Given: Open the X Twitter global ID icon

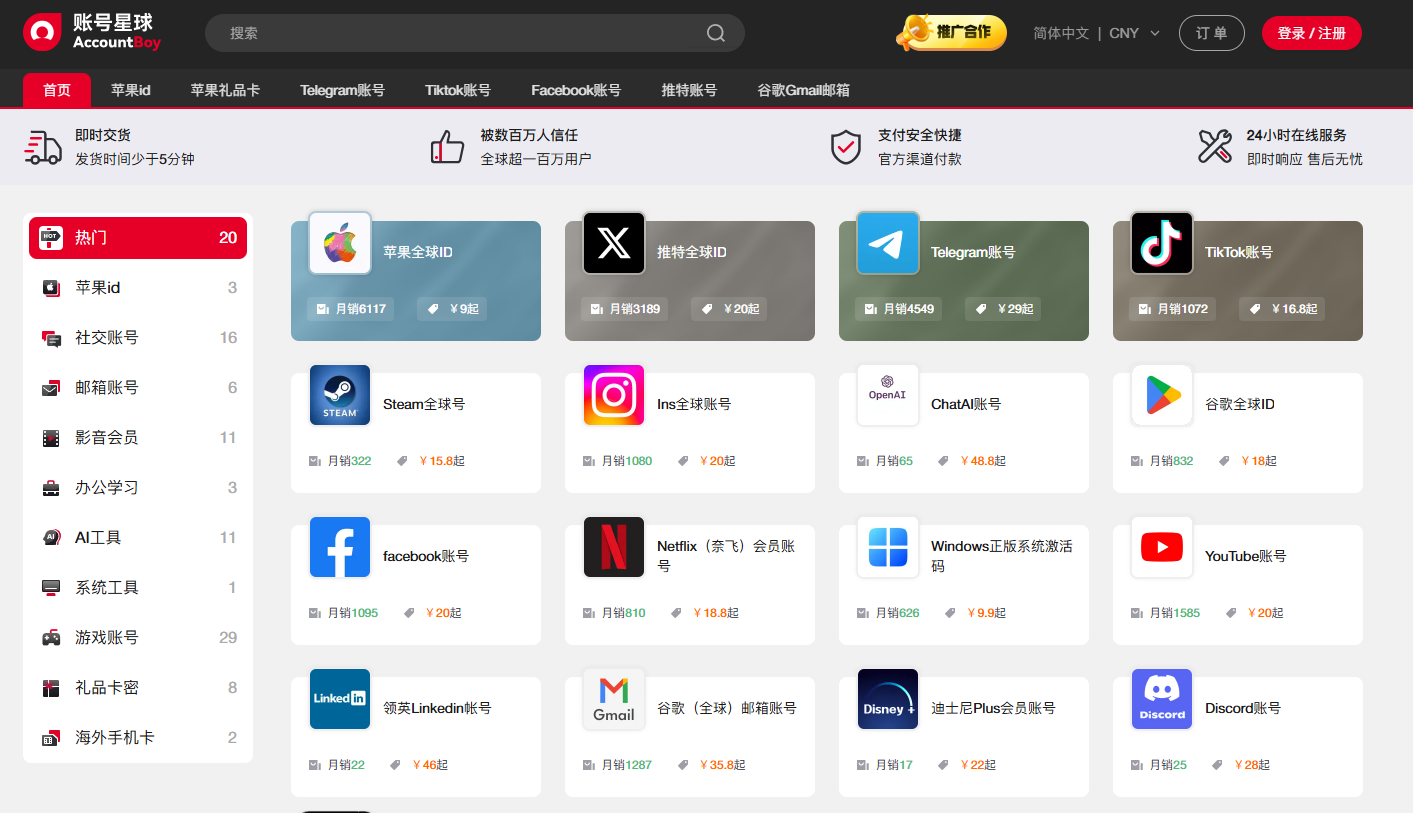Looking at the screenshot, I should tap(614, 242).
